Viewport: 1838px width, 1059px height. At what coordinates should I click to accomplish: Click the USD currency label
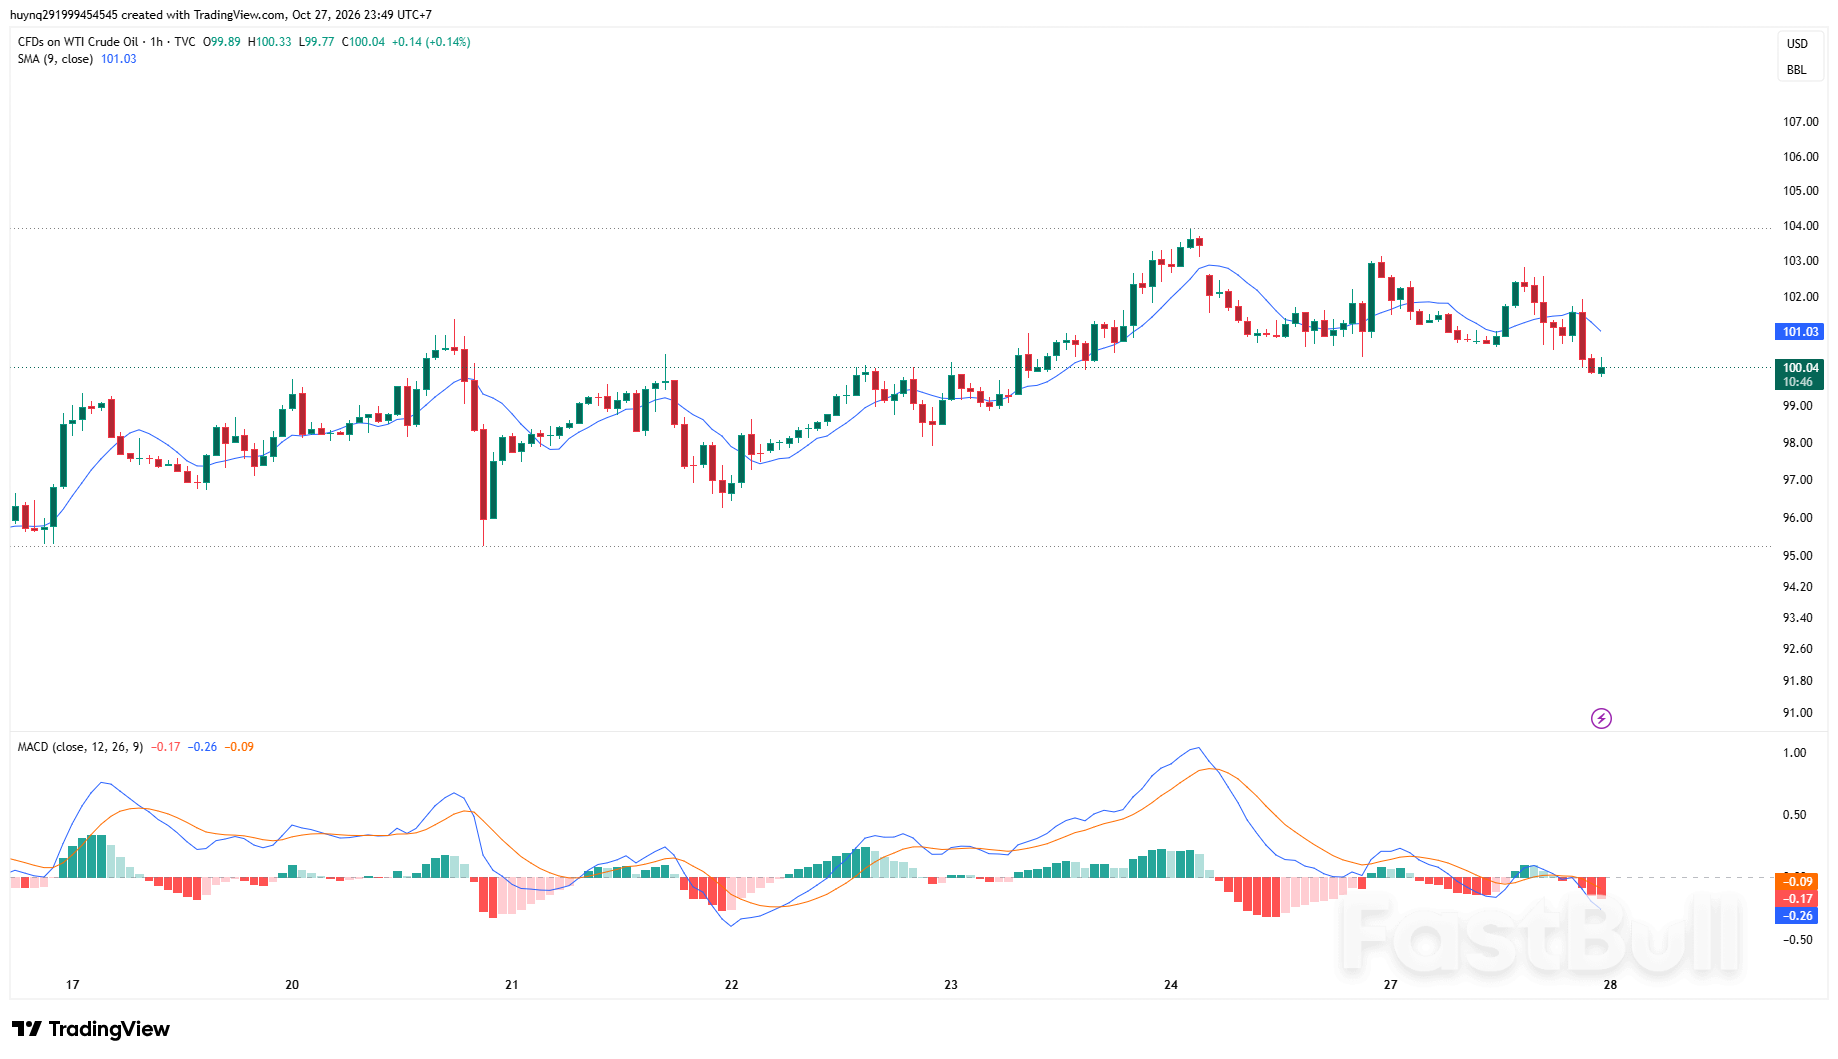click(x=1797, y=44)
